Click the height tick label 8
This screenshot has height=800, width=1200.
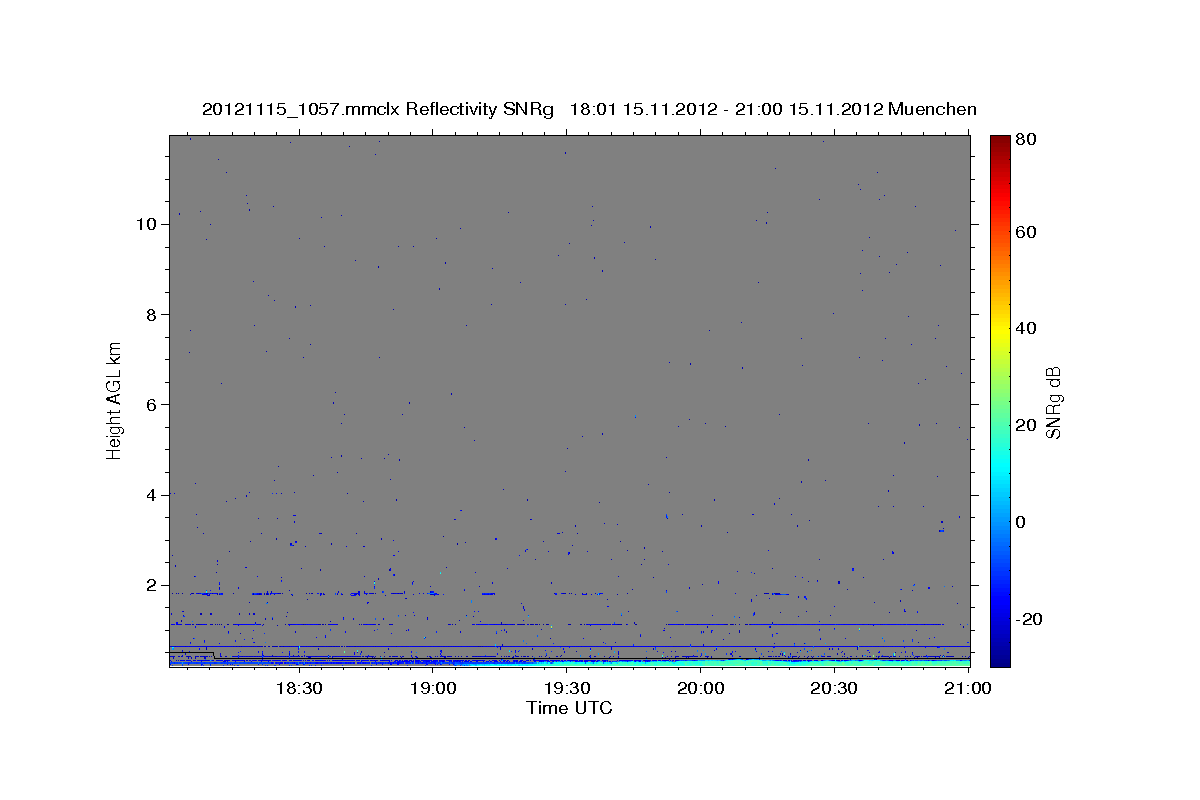pyautogui.click(x=152, y=314)
